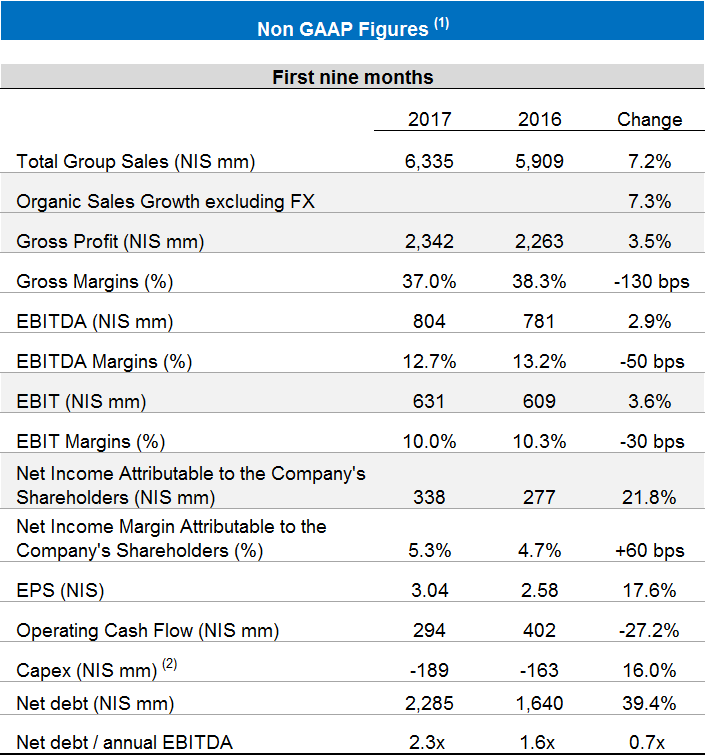This screenshot has height=756, width=706.
Task: Select the 402 operating cash flow value
Action: click(540, 630)
